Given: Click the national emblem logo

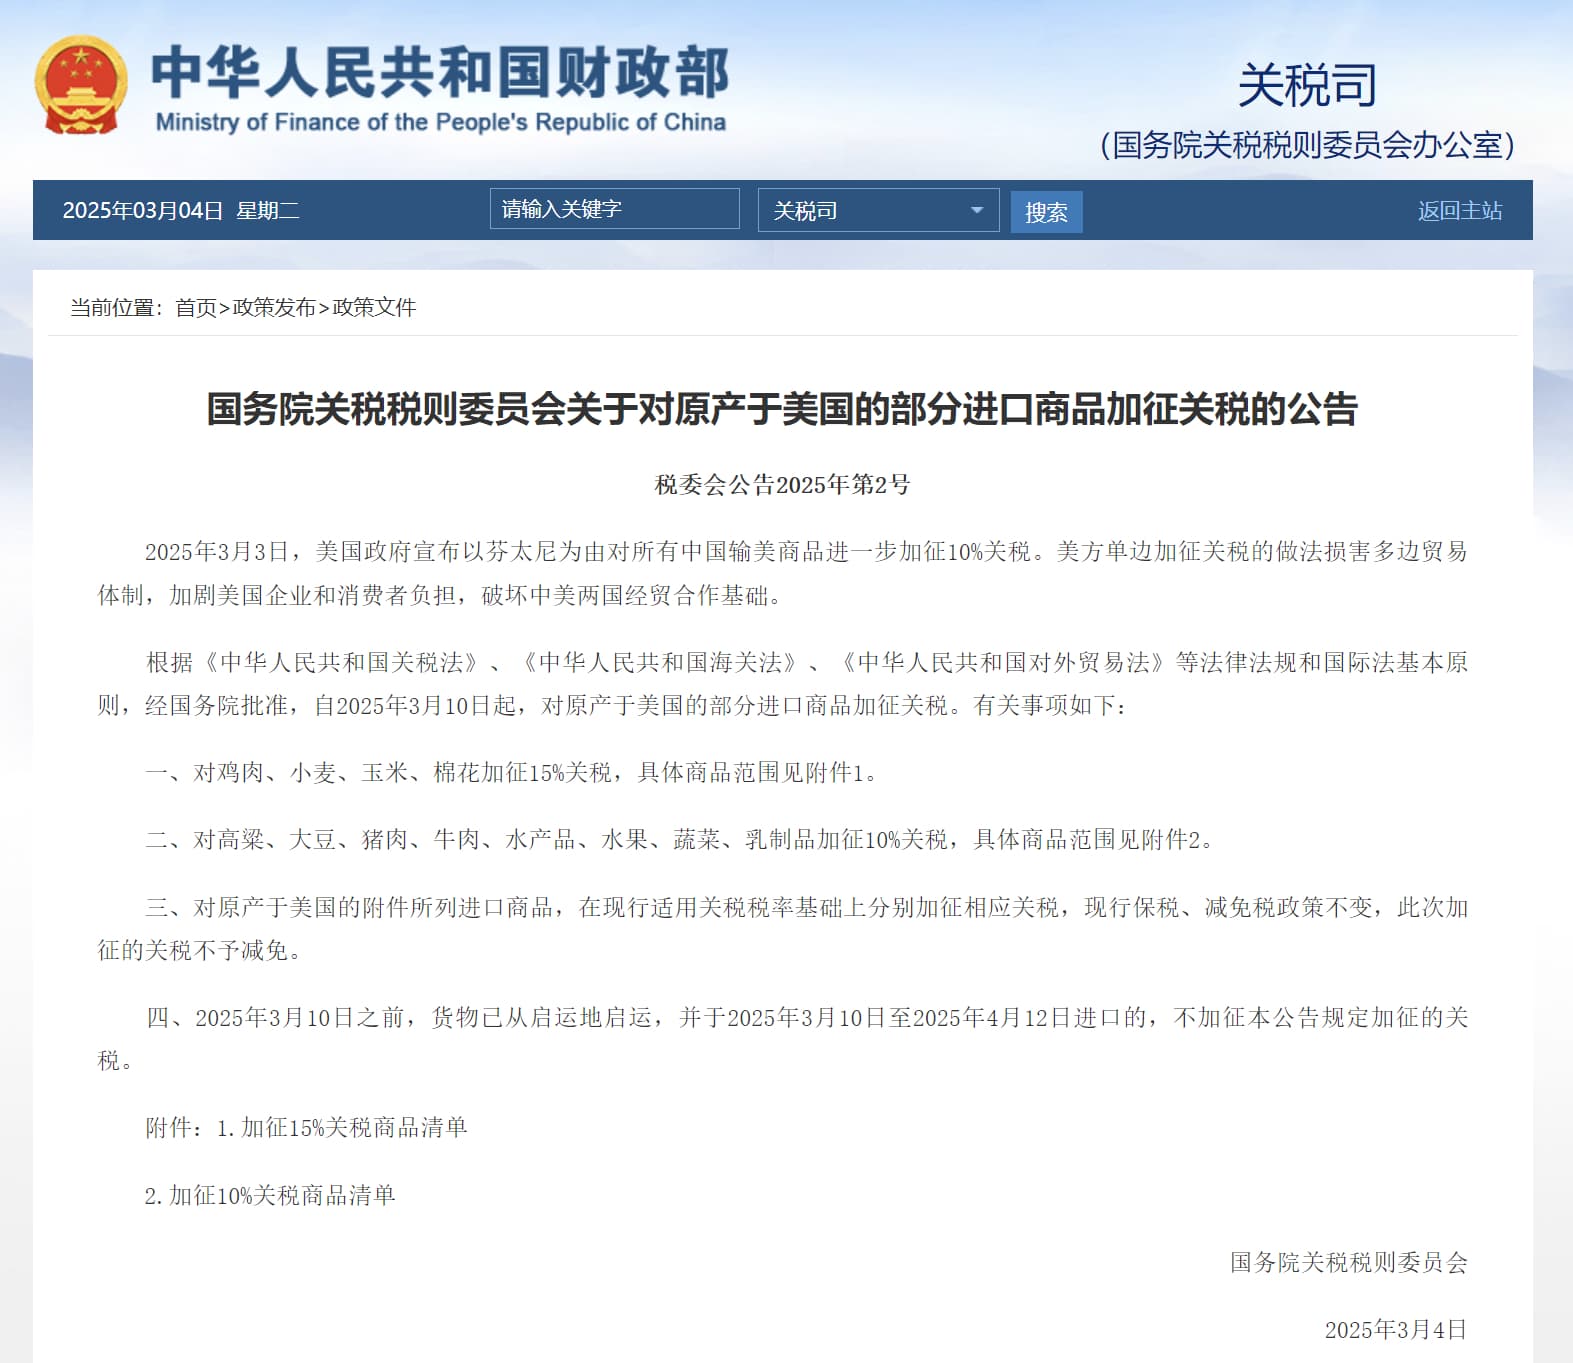Looking at the screenshot, I should (x=81, y=86).
